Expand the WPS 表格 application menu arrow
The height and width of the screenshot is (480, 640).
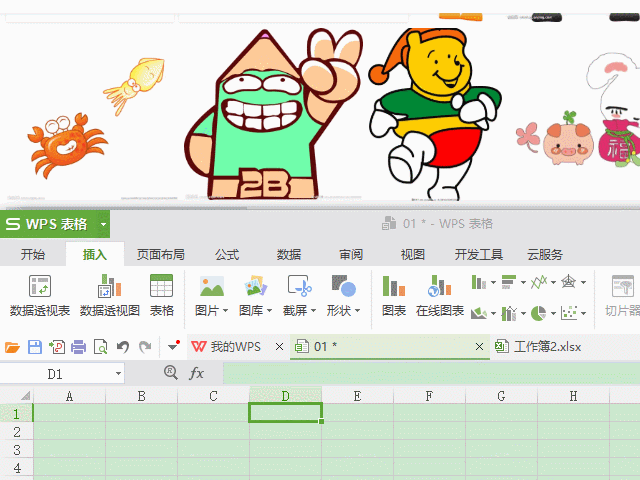pos(104,224)
